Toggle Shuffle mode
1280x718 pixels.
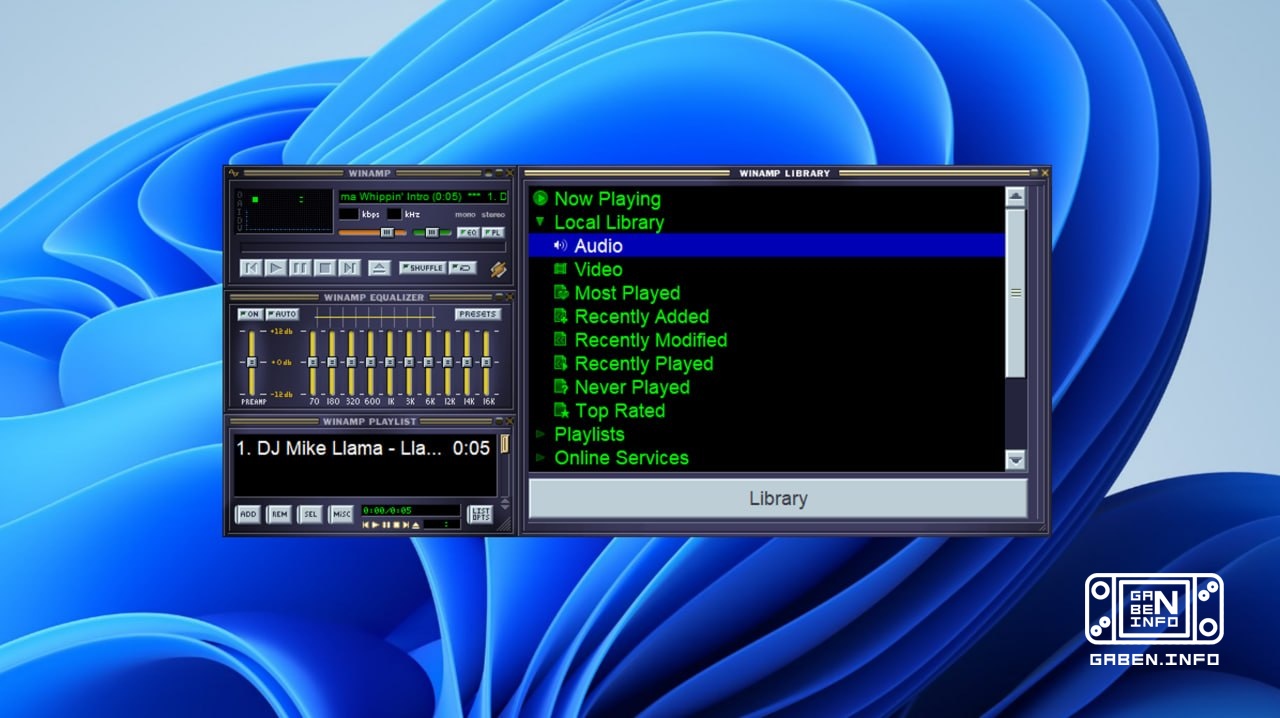click(x=422, y=268)
